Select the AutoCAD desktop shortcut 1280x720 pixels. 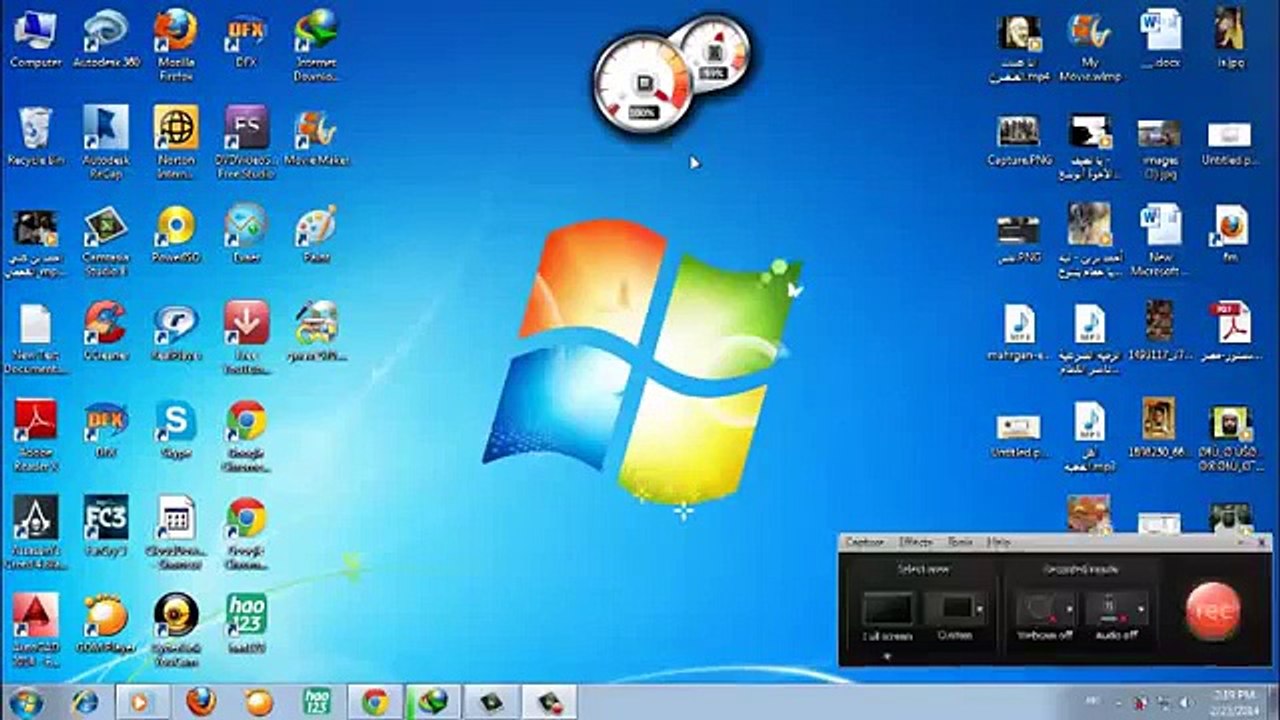pyautogui.click(x=35, y=629)
